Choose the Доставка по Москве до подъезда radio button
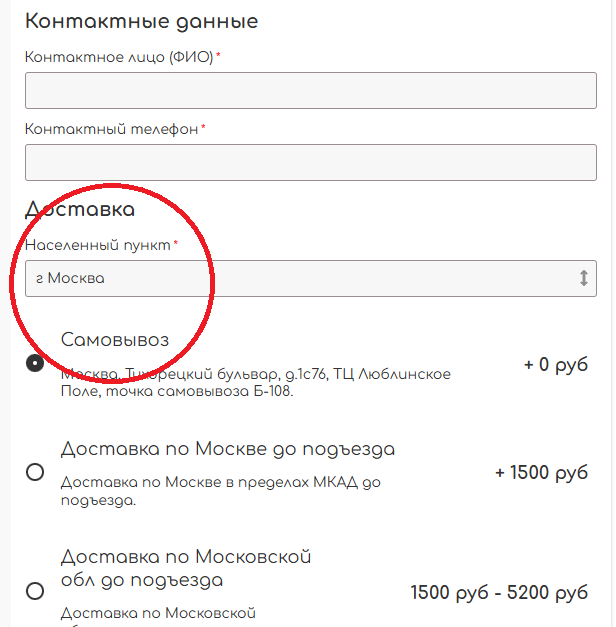 point(36,472)
